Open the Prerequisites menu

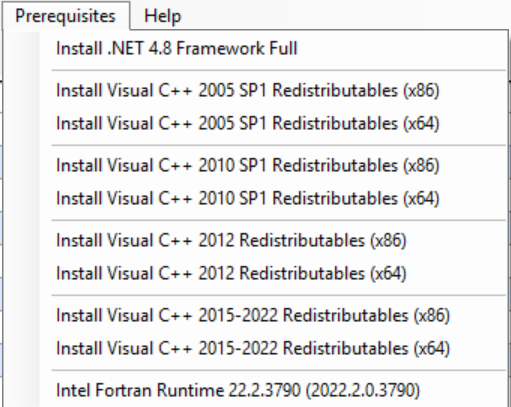[x=65, y=16]
